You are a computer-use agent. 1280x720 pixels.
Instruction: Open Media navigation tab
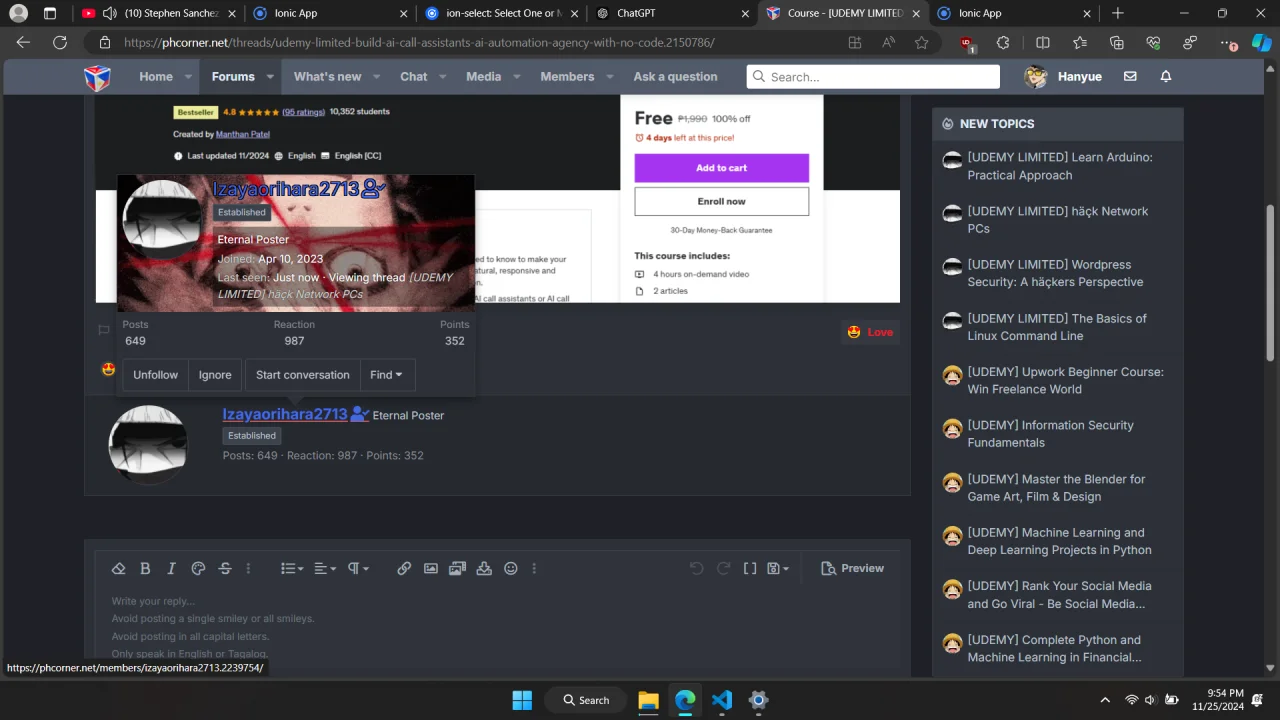point(483,77)
